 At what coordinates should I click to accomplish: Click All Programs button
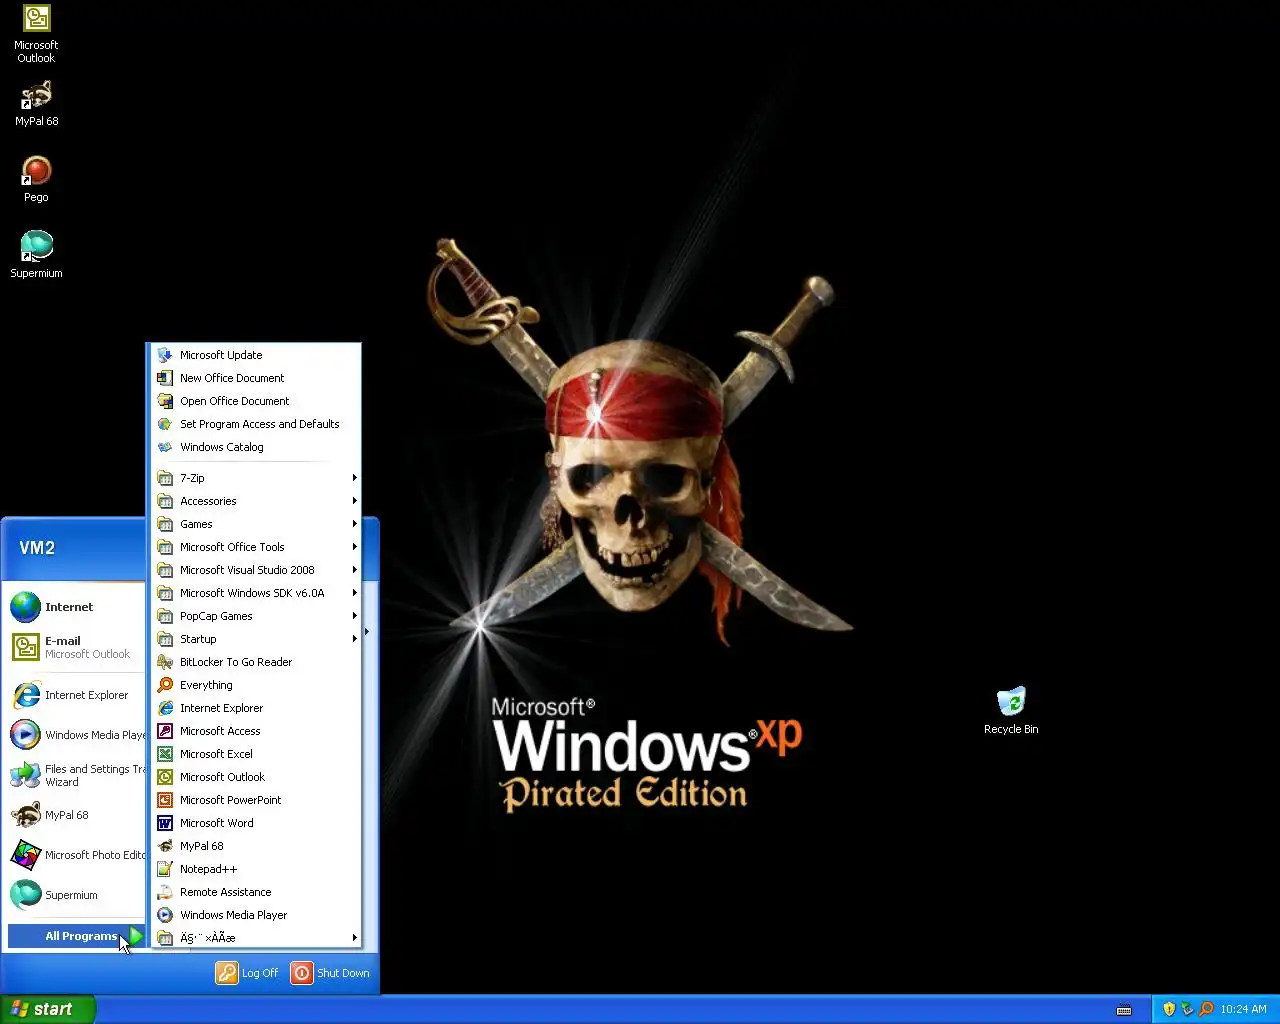(76, 936)
